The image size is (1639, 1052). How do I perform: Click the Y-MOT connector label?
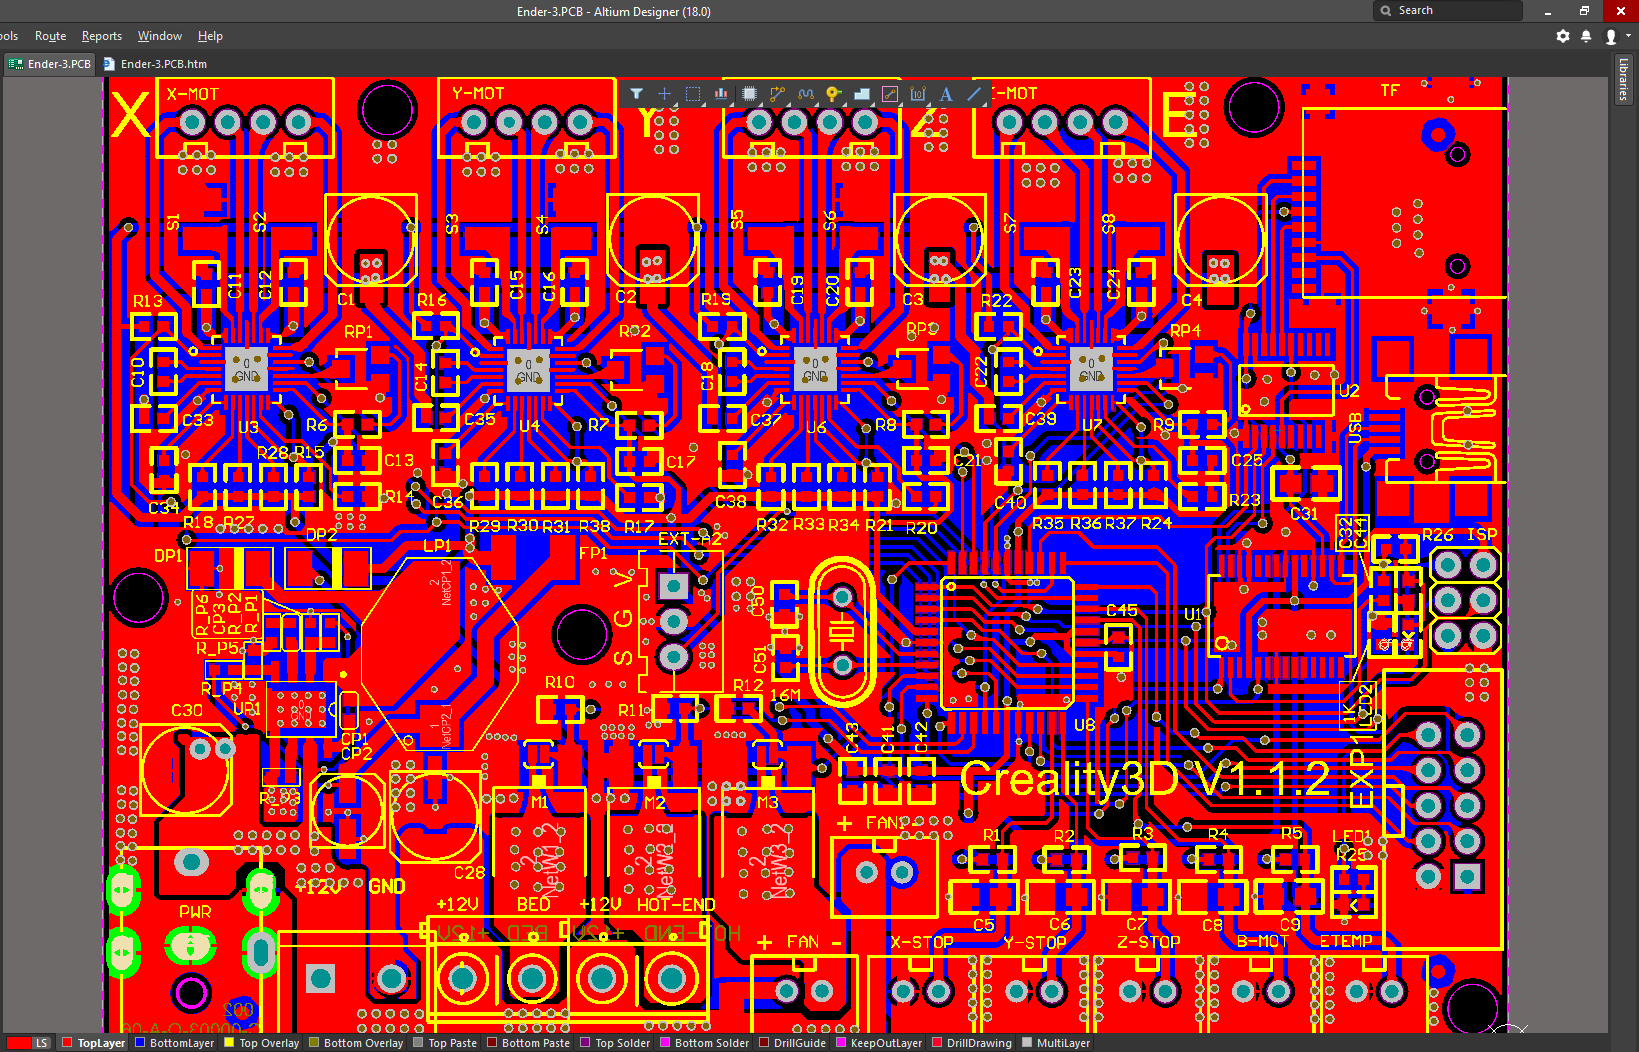click(x=478, y=93)
